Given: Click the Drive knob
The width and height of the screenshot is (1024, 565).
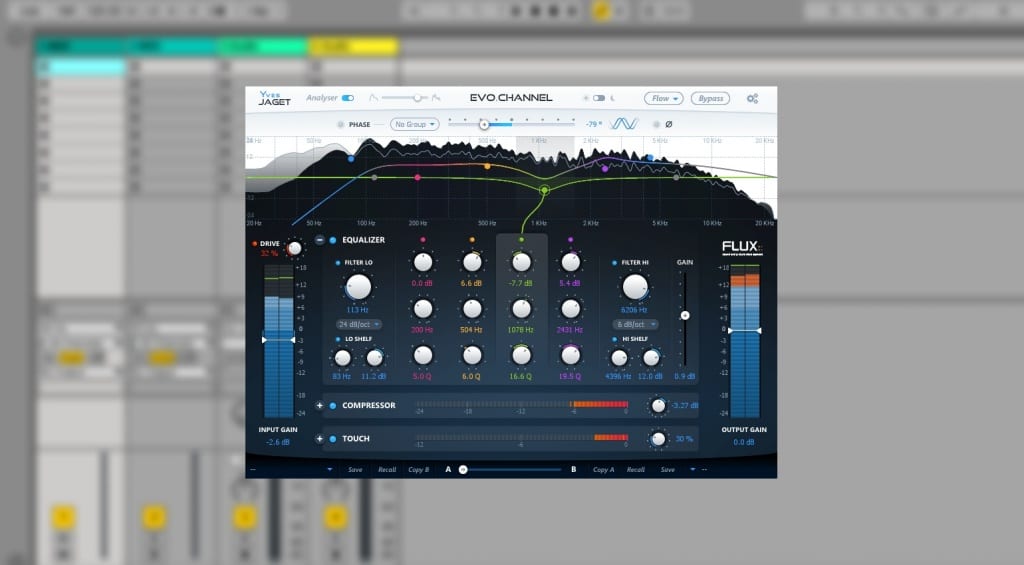Looking at the screenshot, I should coord(295,248).
